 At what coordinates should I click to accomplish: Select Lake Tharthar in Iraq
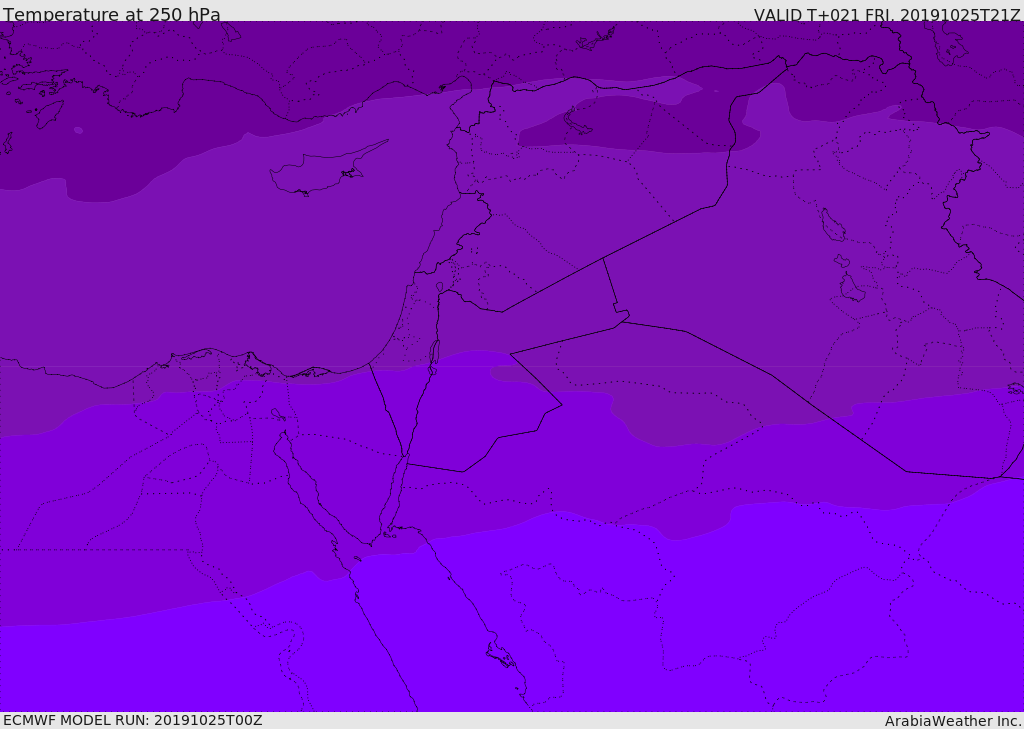pos(832,225)
